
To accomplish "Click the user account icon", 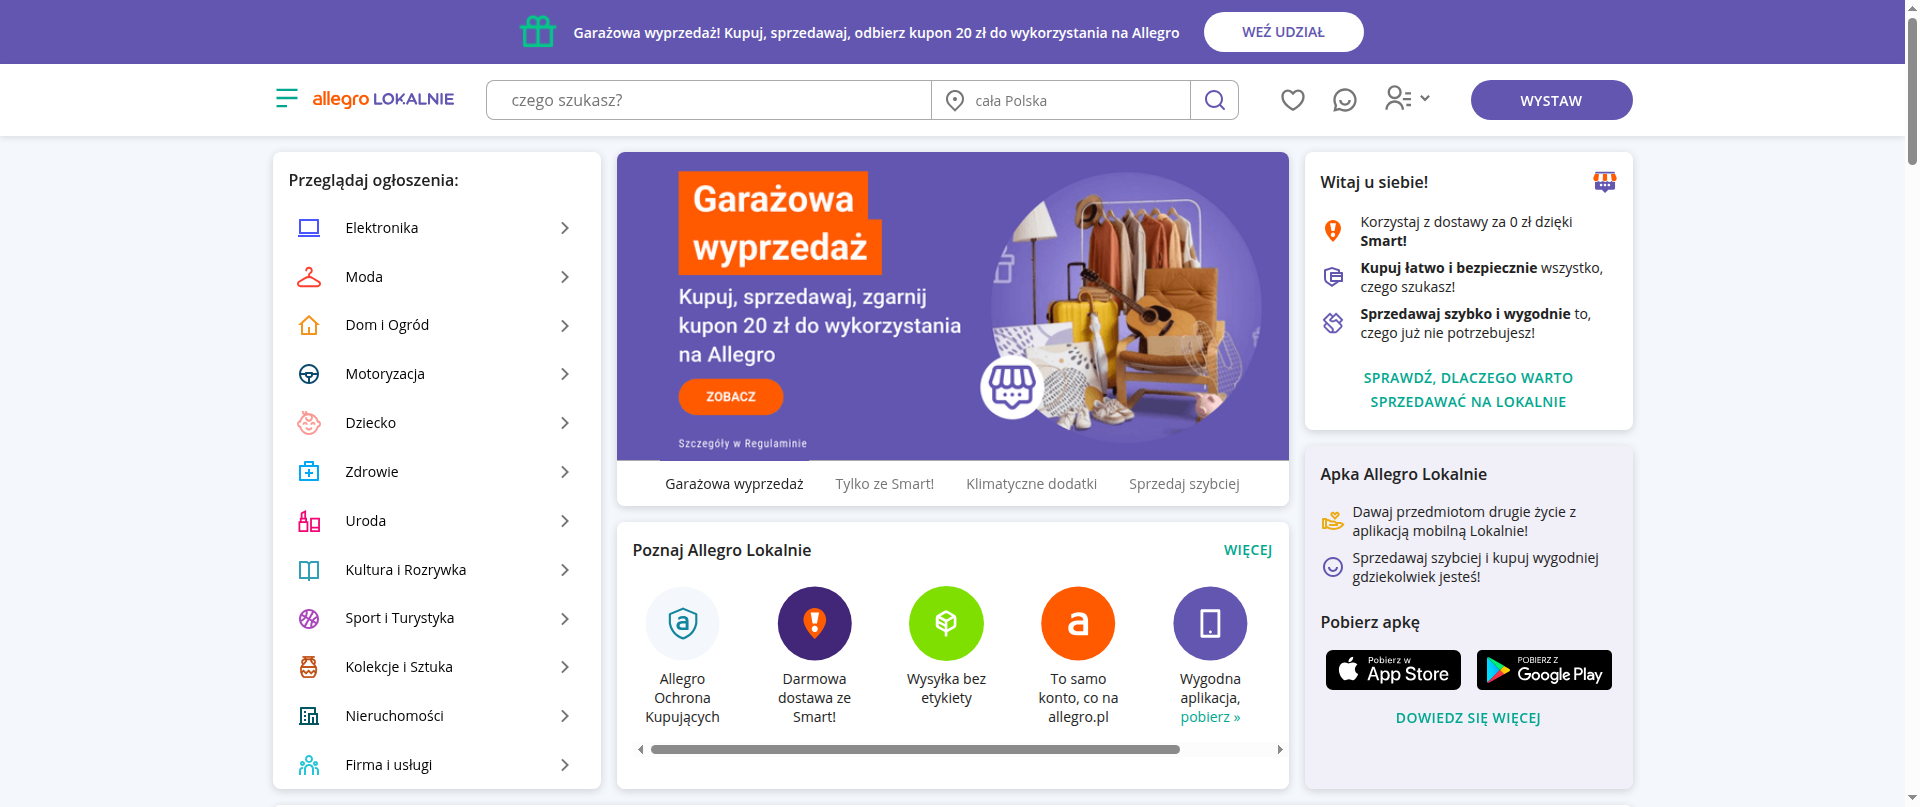I will click(x=1398, y=98).
